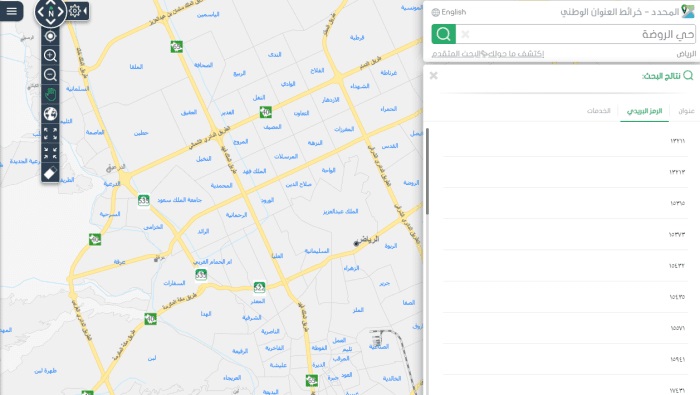Pan map right with compass arrow
This screenshot has width=700, height=395.
point(61,12)
